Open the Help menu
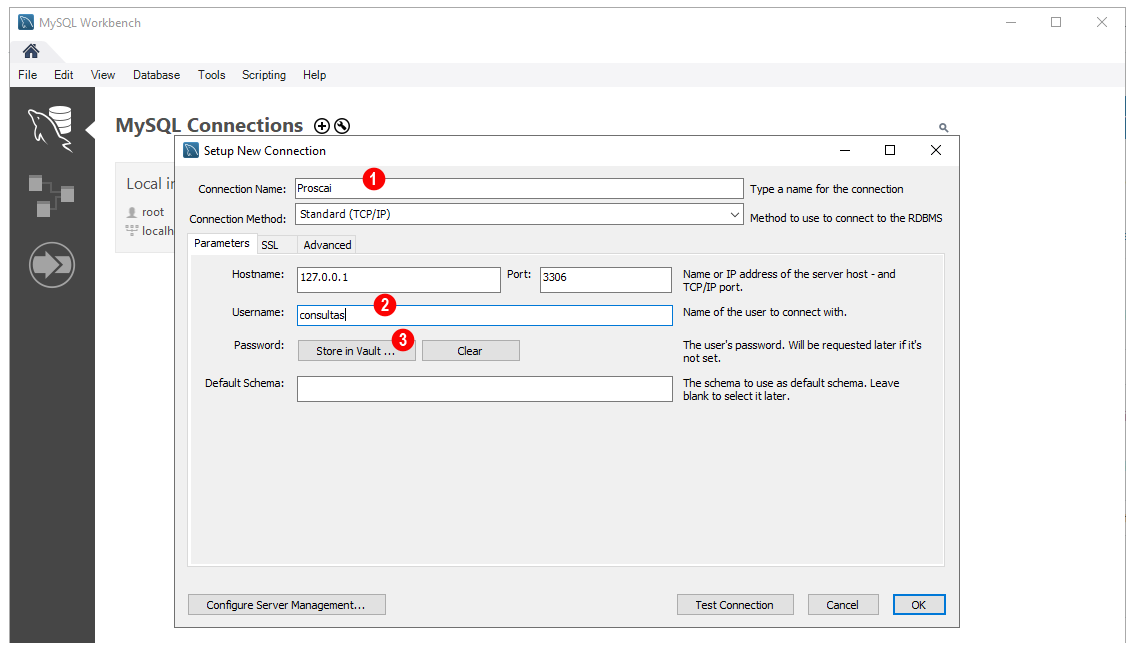Viewport: 1137px width, 654px height. pos(315,75)
